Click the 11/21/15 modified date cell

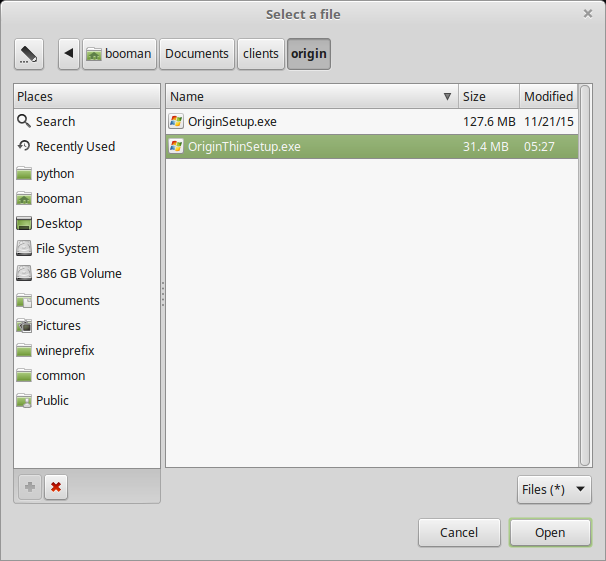(549, 122)
